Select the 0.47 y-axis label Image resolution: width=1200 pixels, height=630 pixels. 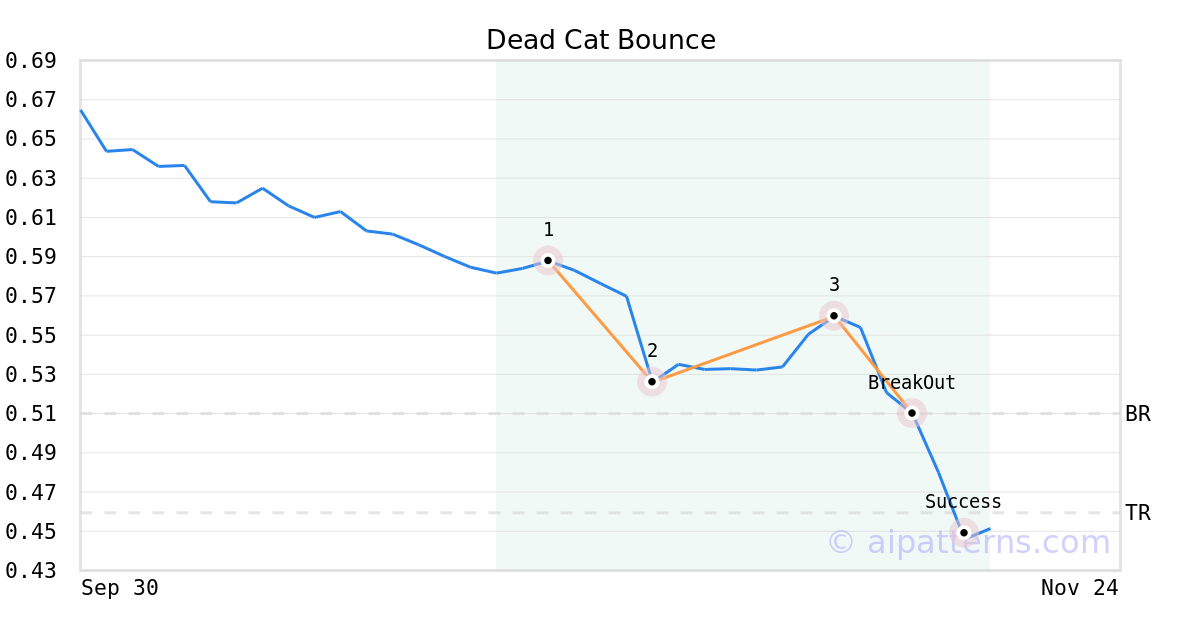(x=30, y=492)
